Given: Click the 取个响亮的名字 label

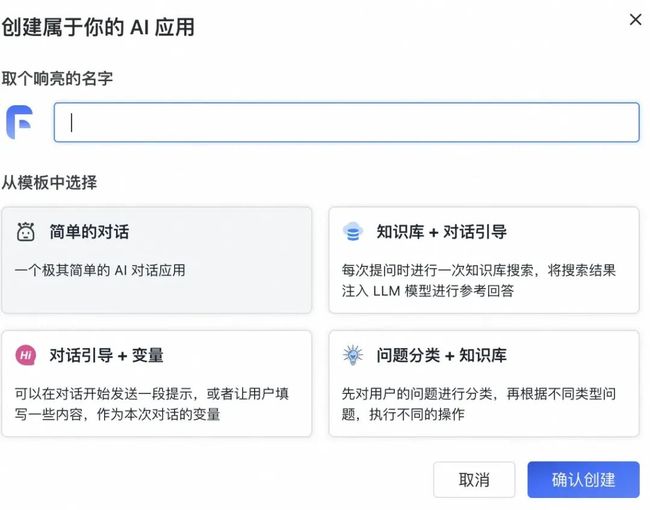Looking at the screenshot, I should pyautogui.click(x=57, y=78).
